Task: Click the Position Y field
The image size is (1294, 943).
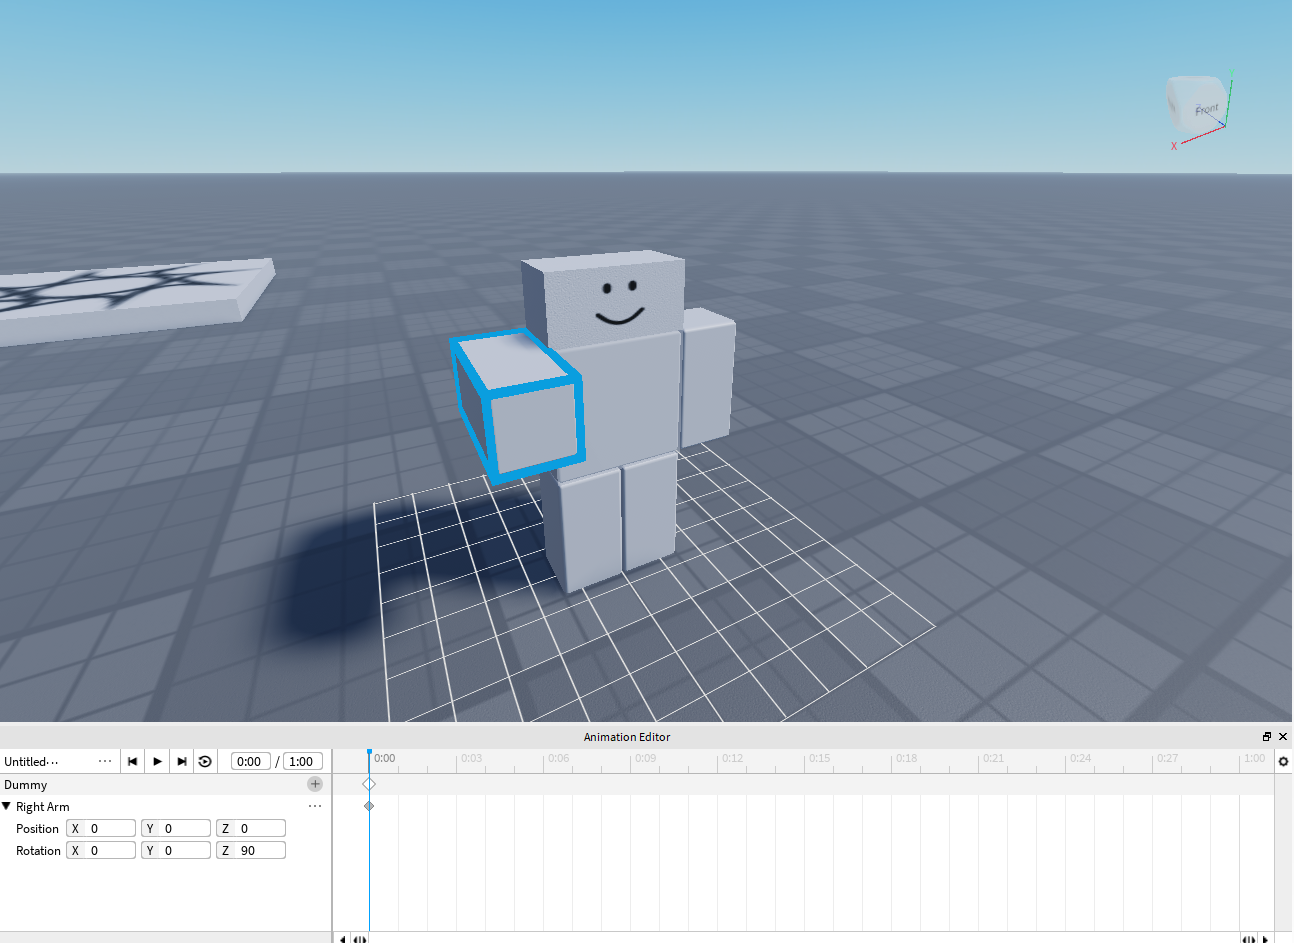Action: [176, 828]
